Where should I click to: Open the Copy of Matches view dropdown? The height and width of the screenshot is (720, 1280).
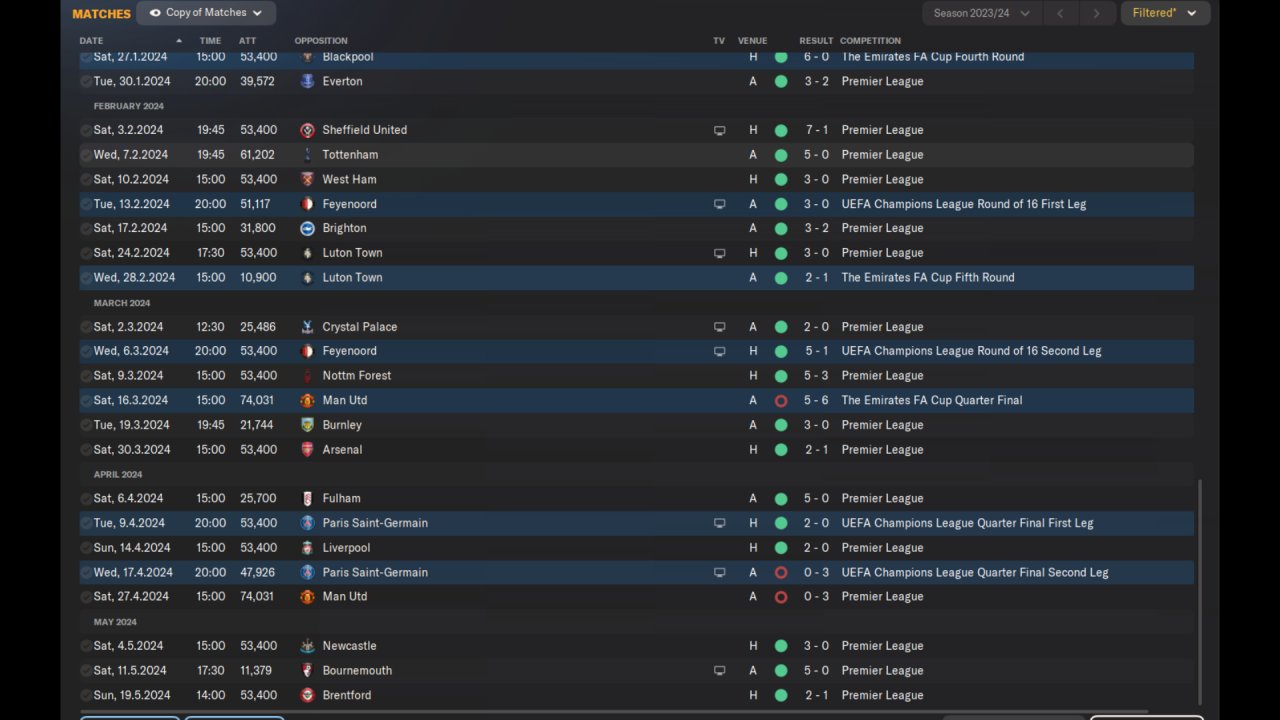(206, 13)
